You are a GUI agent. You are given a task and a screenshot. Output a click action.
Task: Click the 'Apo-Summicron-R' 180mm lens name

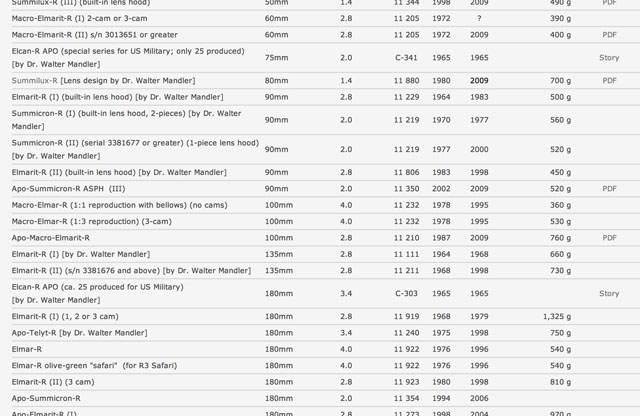point(46,398)
